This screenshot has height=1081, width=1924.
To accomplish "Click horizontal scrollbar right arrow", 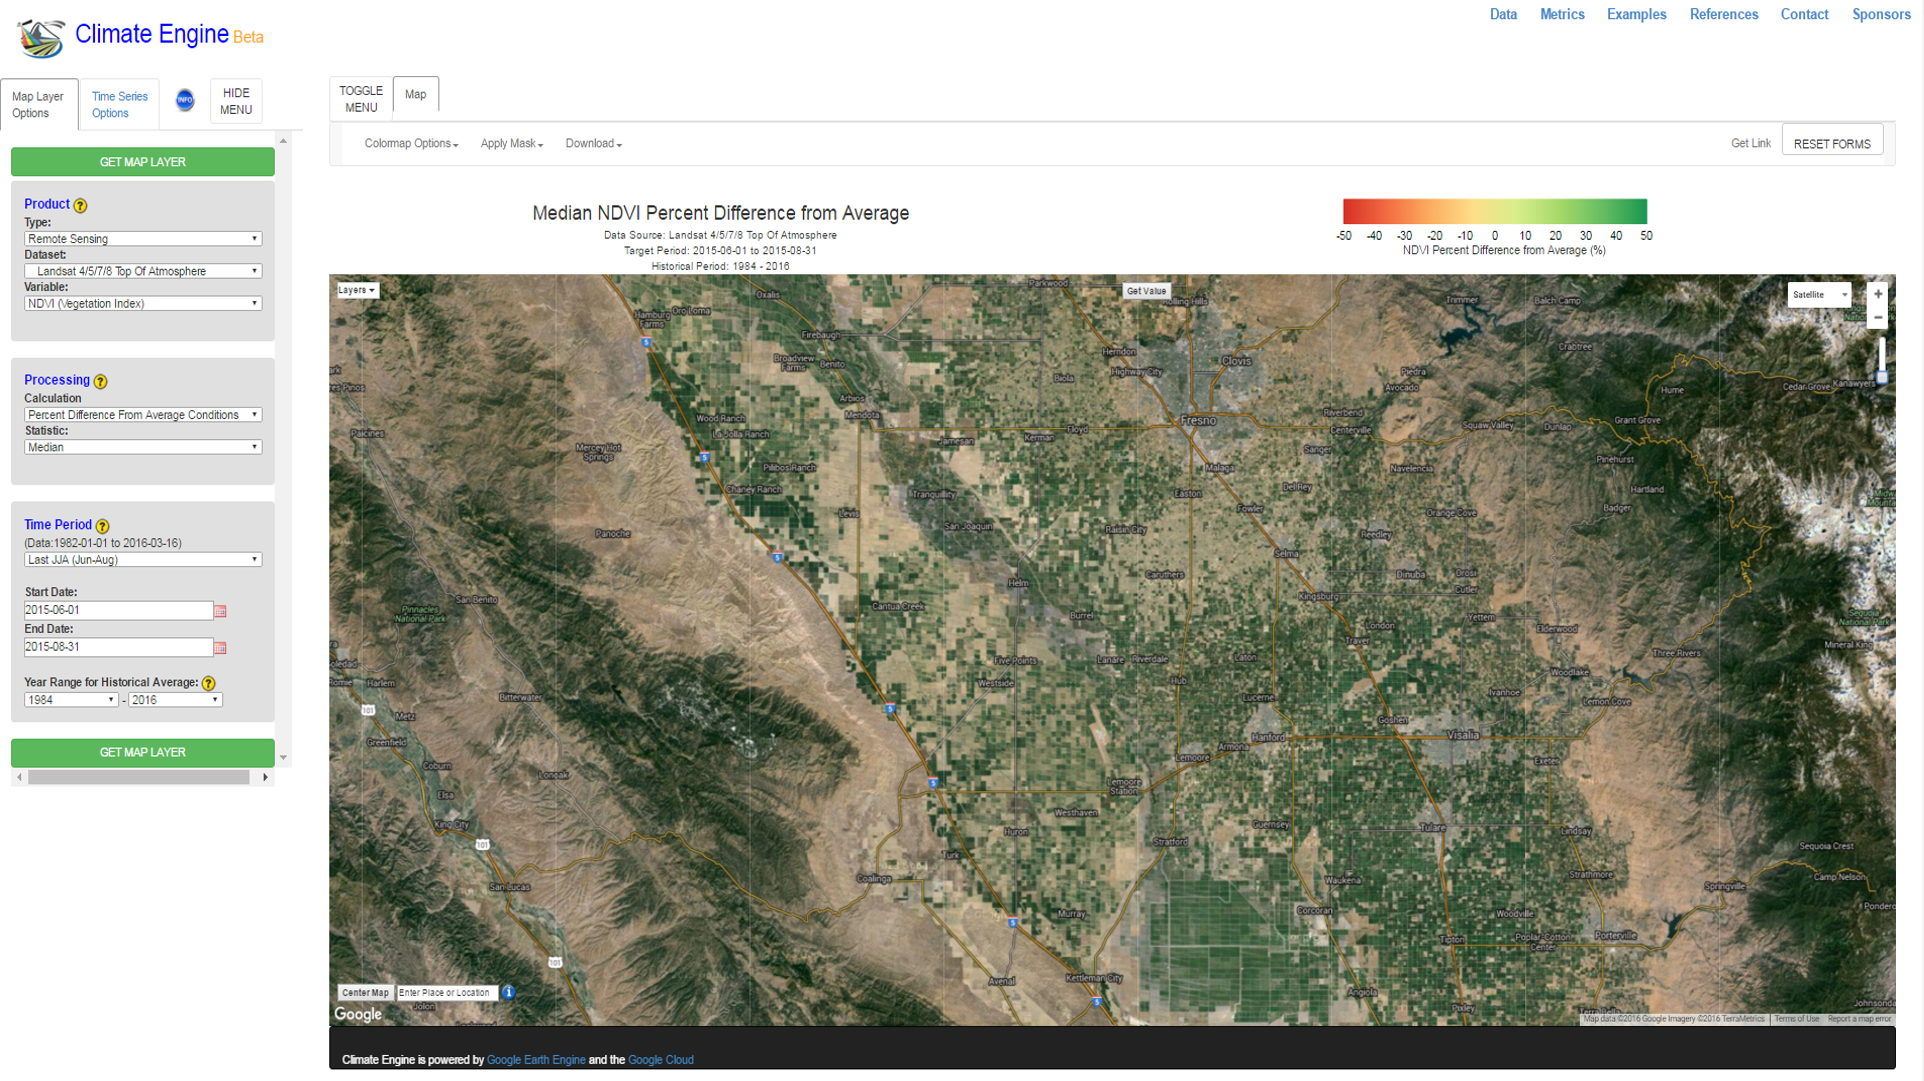I will [x=265, y=777].
